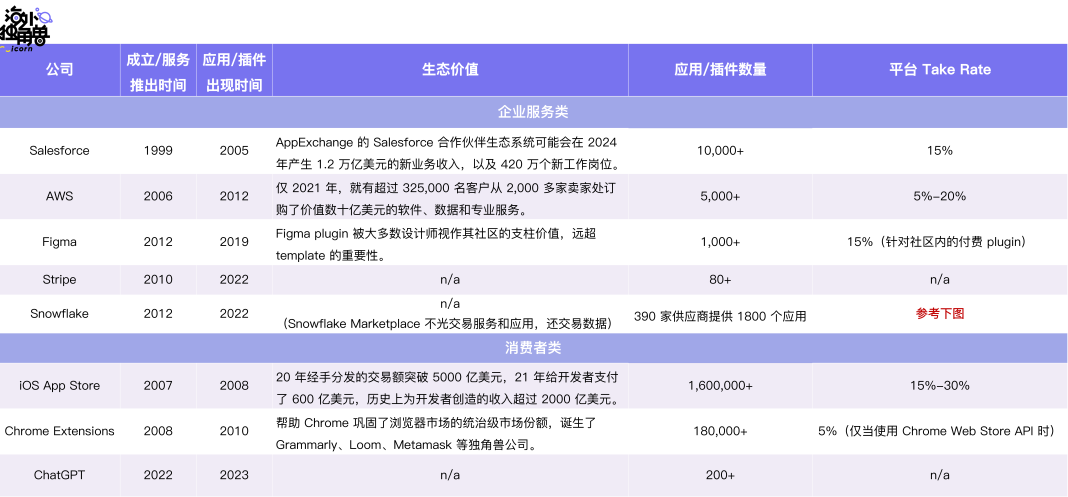Click the year 2023 in ChatGPT row
This screenshot has width=1068, height=497.
pyautogui.click(x=234, y=475)
